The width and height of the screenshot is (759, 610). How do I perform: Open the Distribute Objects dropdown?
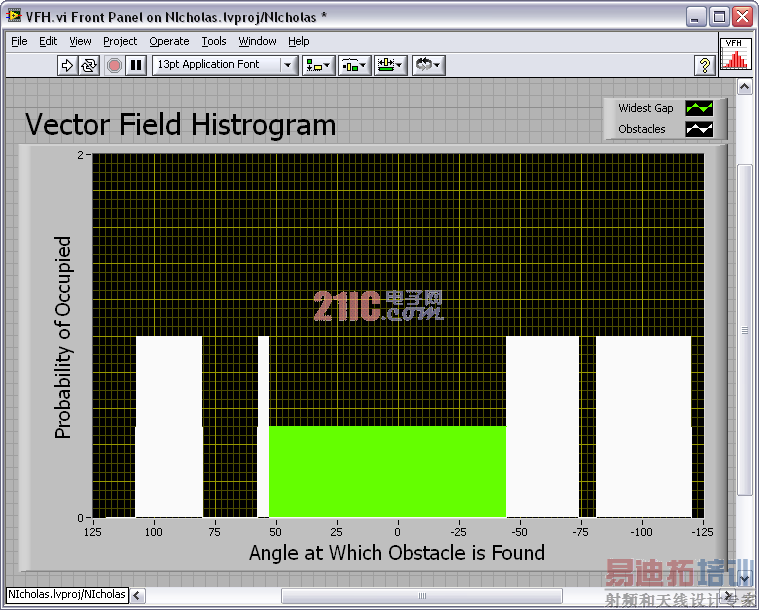click(355, 65)
